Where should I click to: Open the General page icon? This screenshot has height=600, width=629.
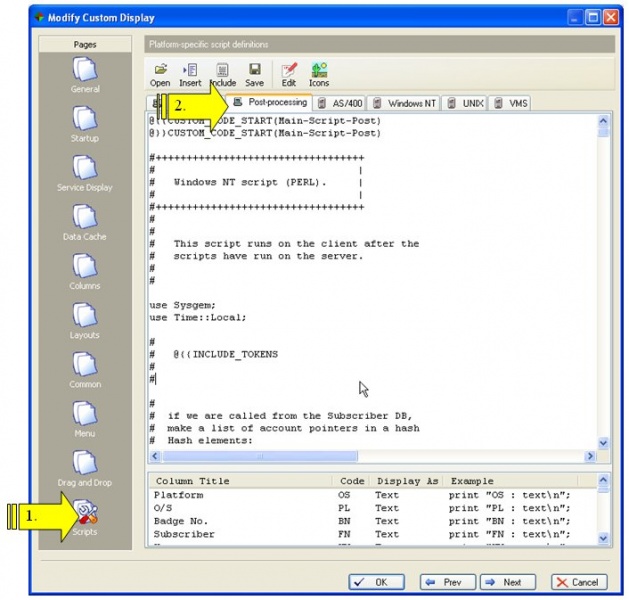click(85, 71)
